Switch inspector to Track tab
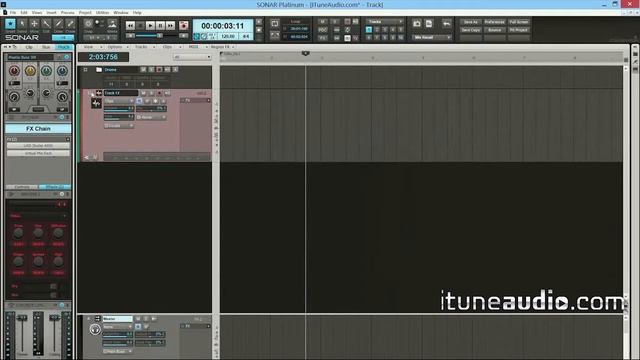The width and height of the screenshot is (640, 360). click(63, 47)
